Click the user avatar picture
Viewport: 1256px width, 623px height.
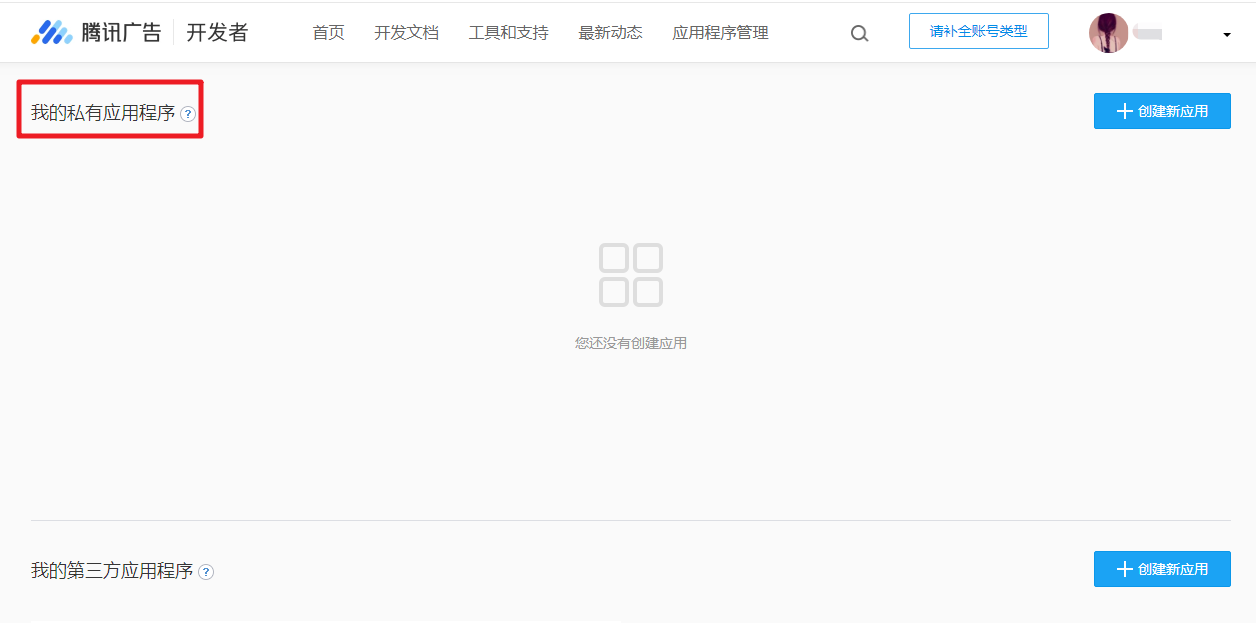pos(1108,31)
